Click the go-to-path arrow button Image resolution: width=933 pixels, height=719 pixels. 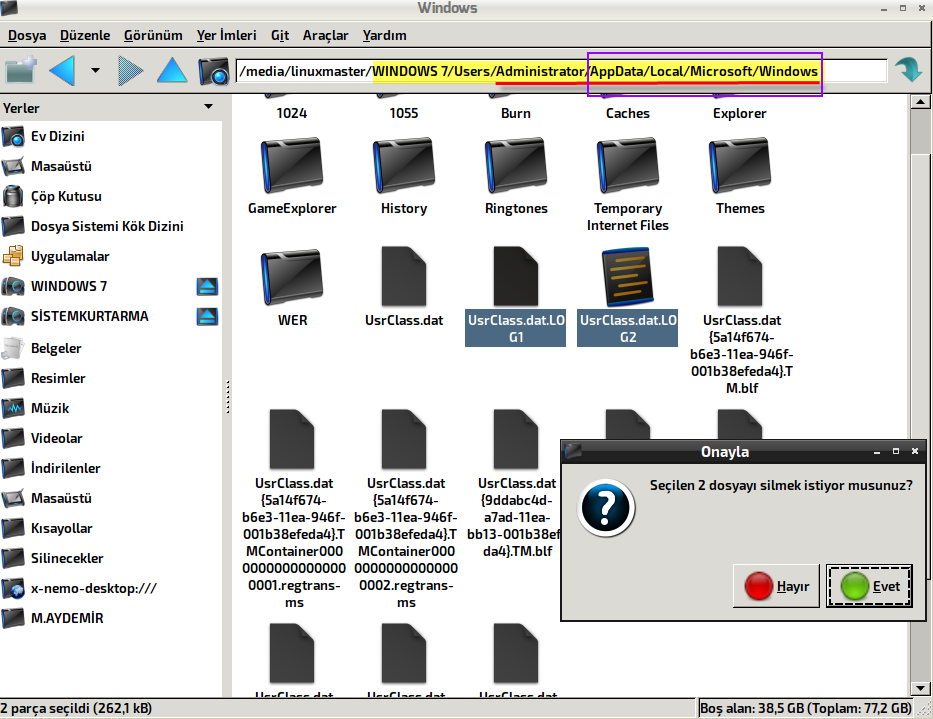(x=907, y=70)
